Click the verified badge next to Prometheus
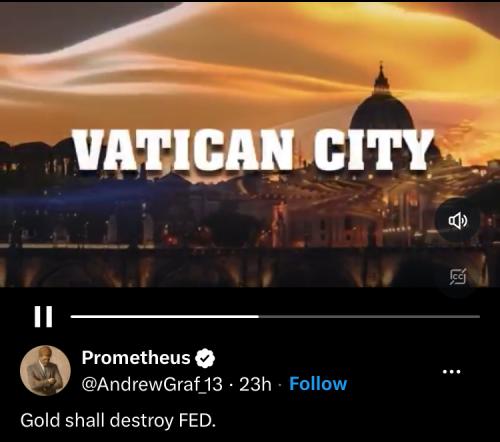This screenshot has height=442, width=500. [205, 358]
